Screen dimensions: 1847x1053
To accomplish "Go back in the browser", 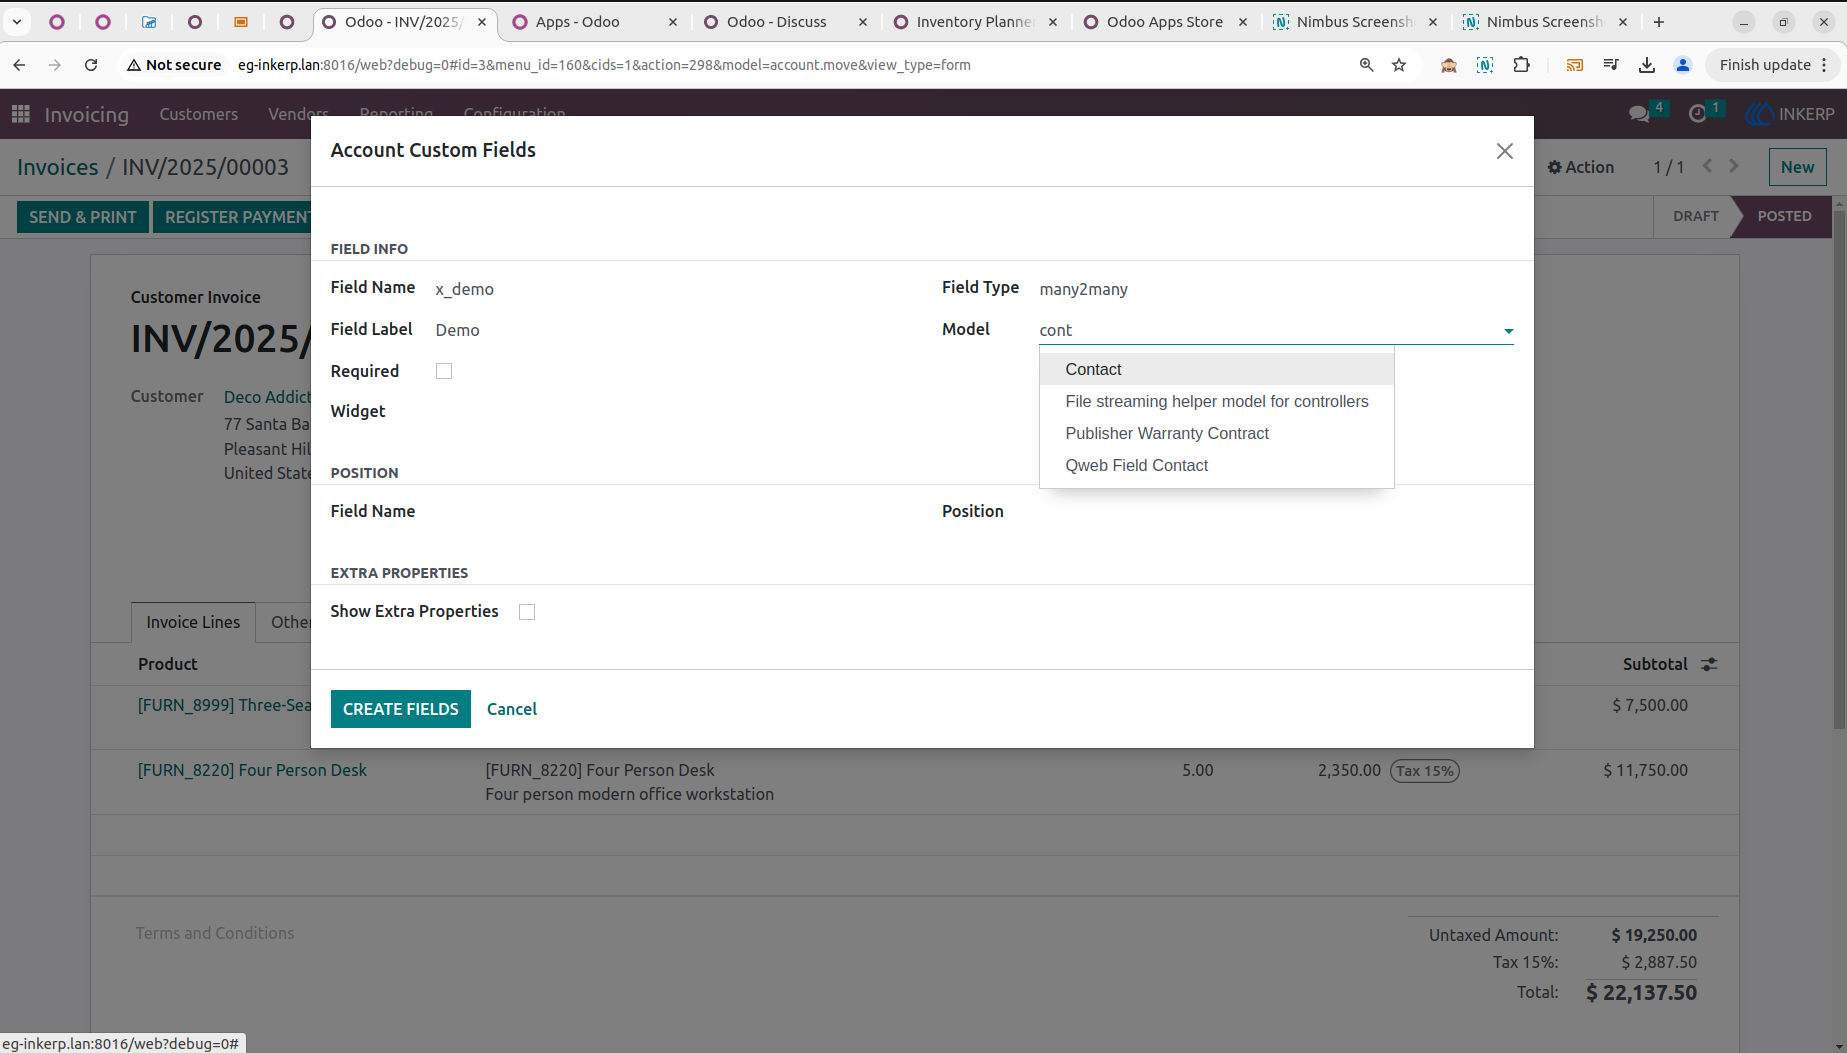I will [x=19, y=65].
